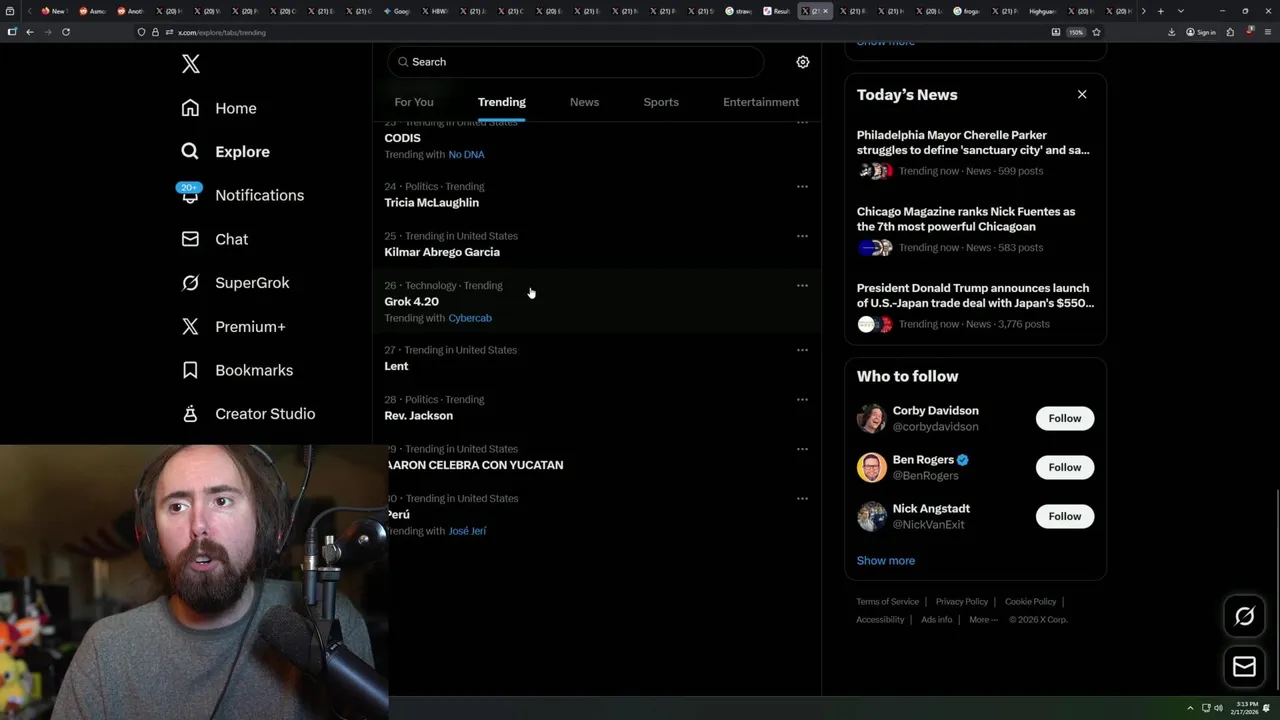This screenshot has height=720, width=1280.
Task: Open the Lent trending topic
Action: click(396, 366)
